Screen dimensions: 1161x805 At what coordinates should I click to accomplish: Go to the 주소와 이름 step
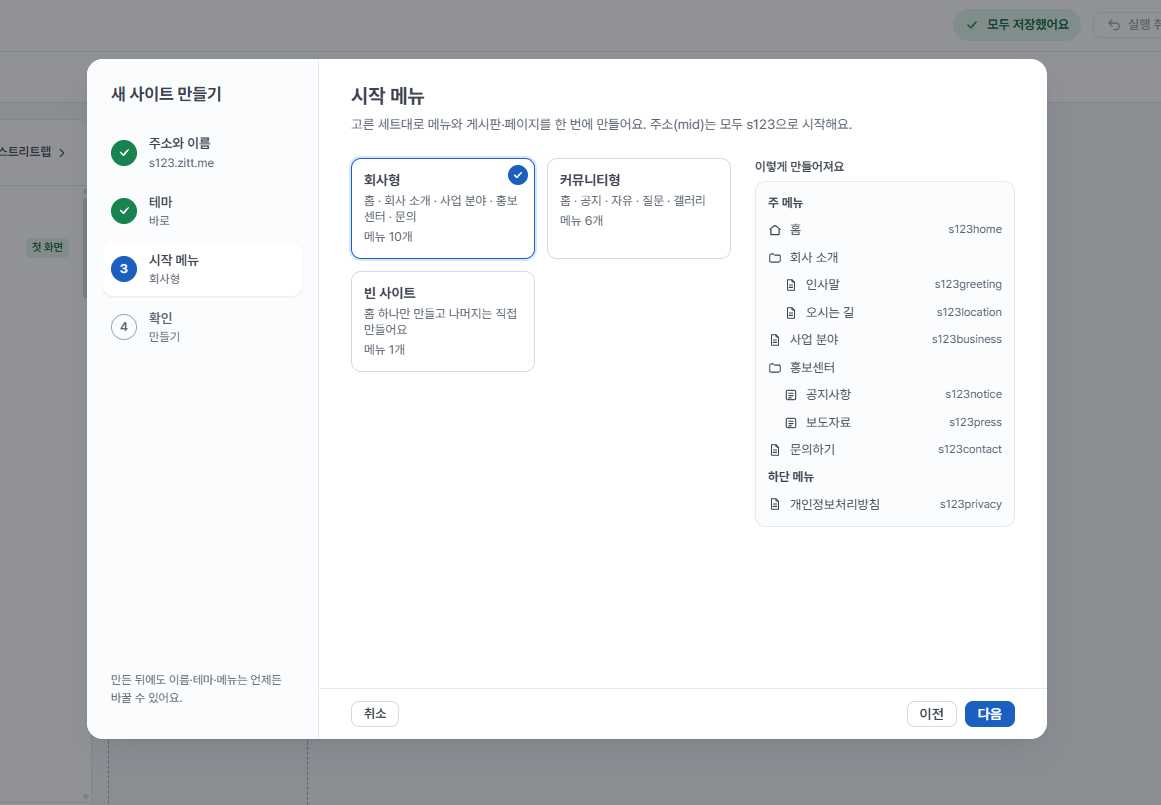point(202,153)
